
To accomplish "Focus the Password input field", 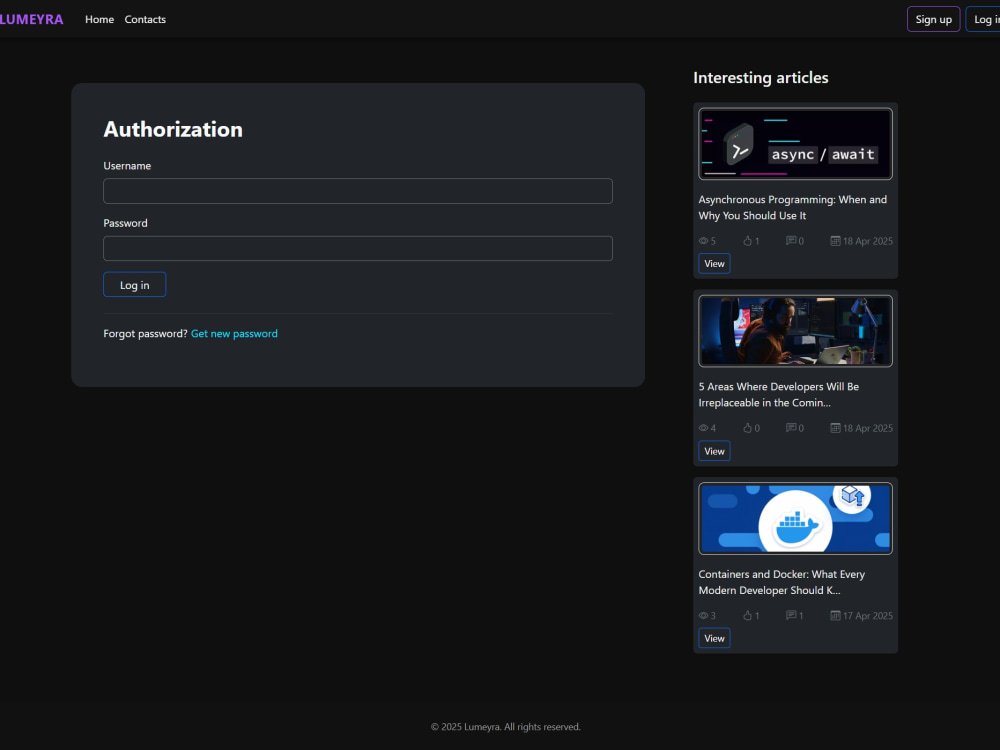I will [358, 248].
